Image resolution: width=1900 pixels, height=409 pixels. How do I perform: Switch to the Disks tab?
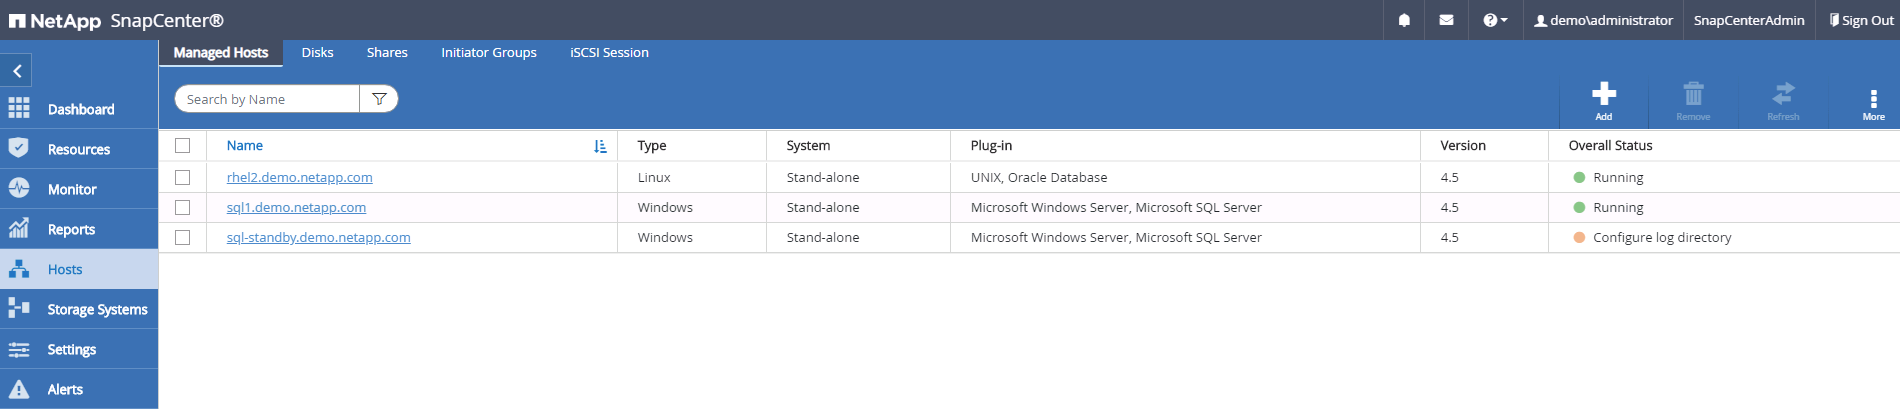click(317, 53)
